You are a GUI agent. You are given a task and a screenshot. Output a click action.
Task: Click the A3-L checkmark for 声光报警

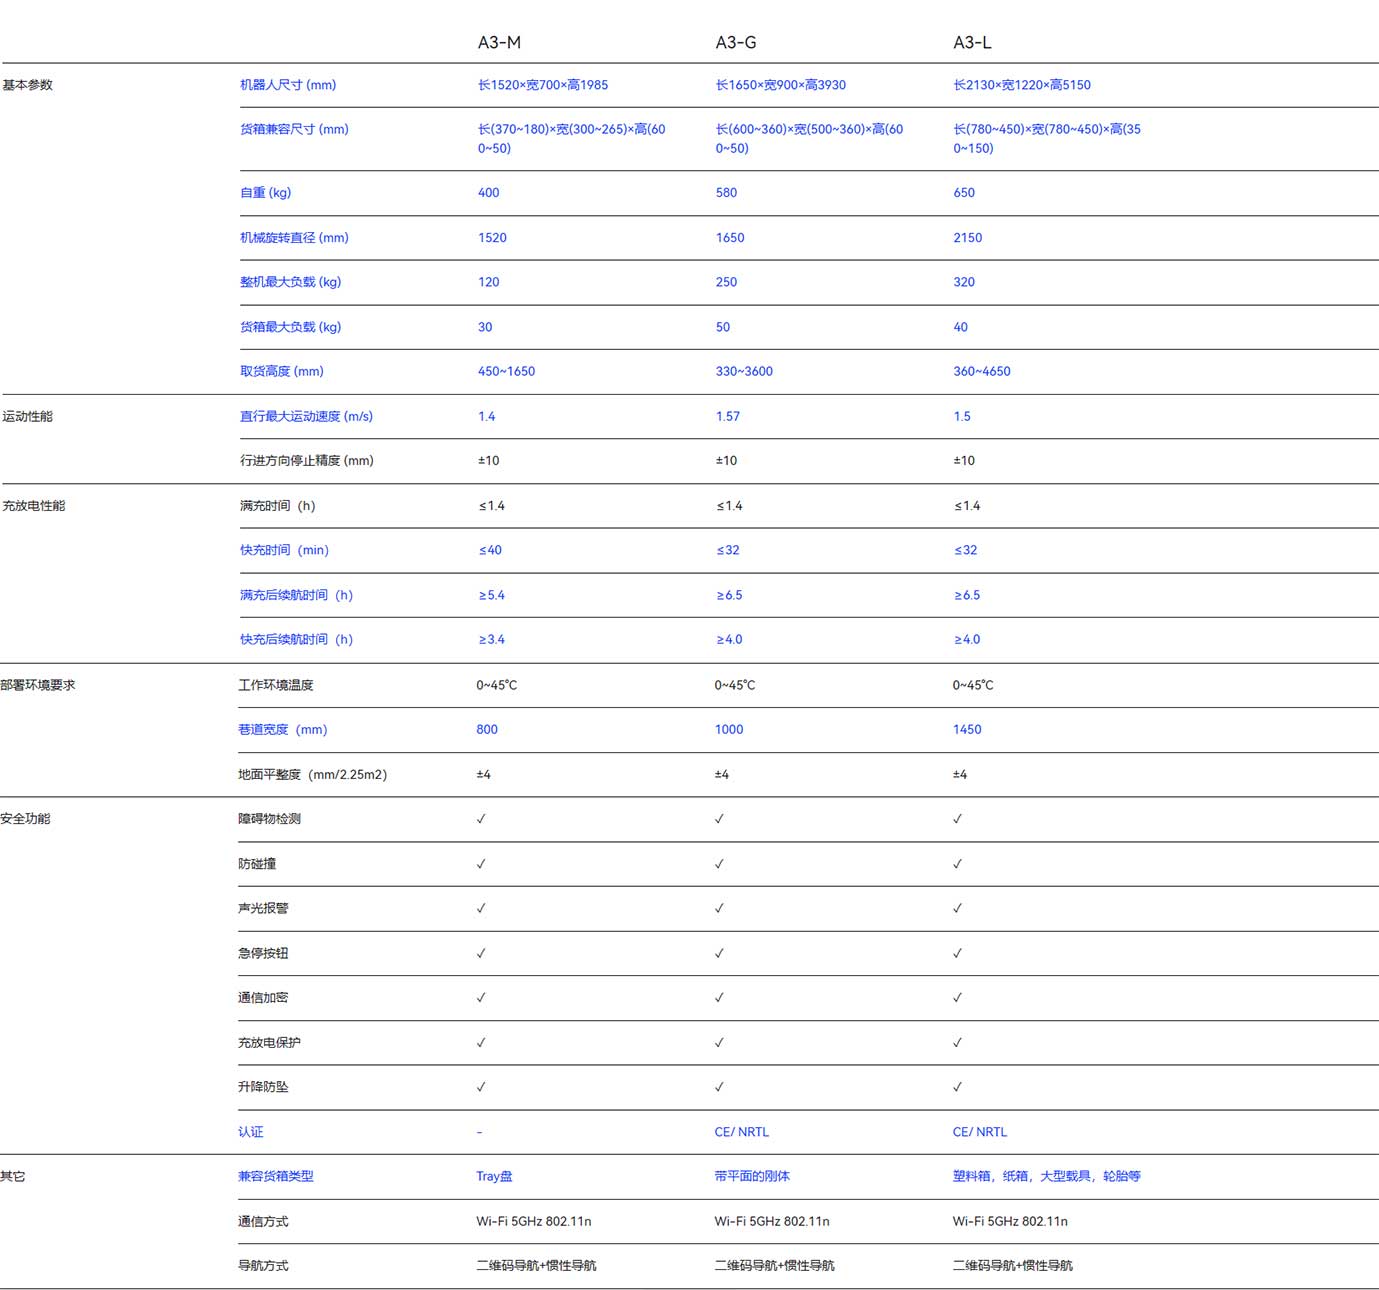pyautogui.click(x=957, y=908)
